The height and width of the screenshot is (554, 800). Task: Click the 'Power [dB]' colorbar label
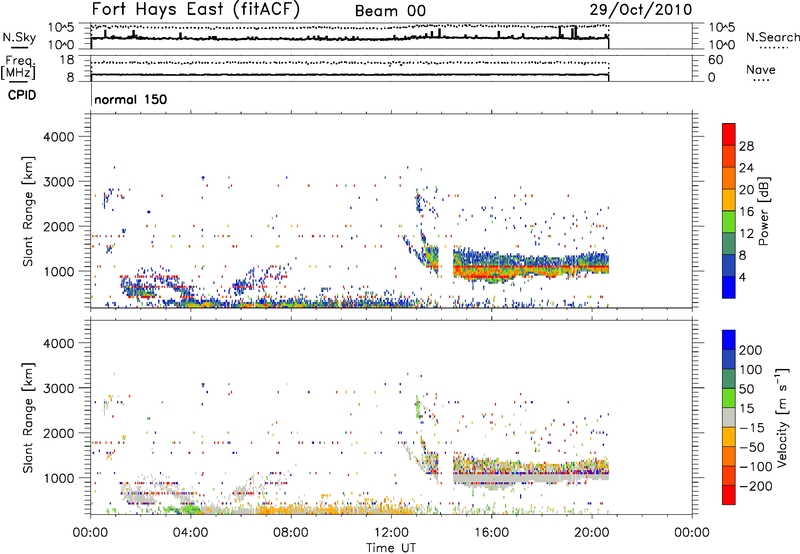(x=763, y=211)
